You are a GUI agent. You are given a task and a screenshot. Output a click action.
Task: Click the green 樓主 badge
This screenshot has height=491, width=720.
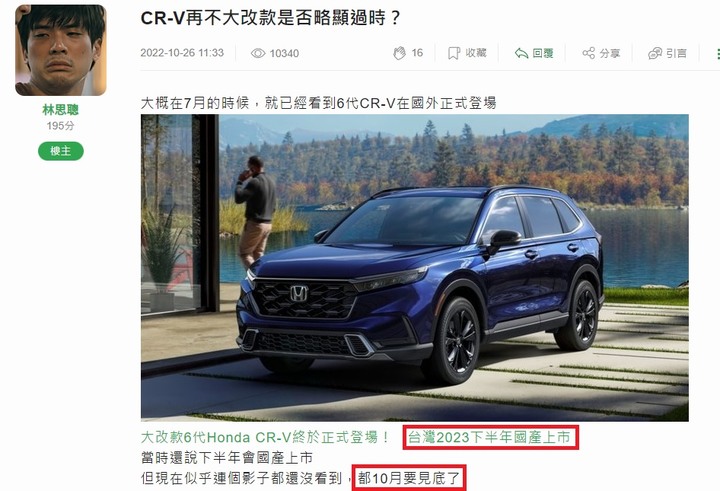61,151
